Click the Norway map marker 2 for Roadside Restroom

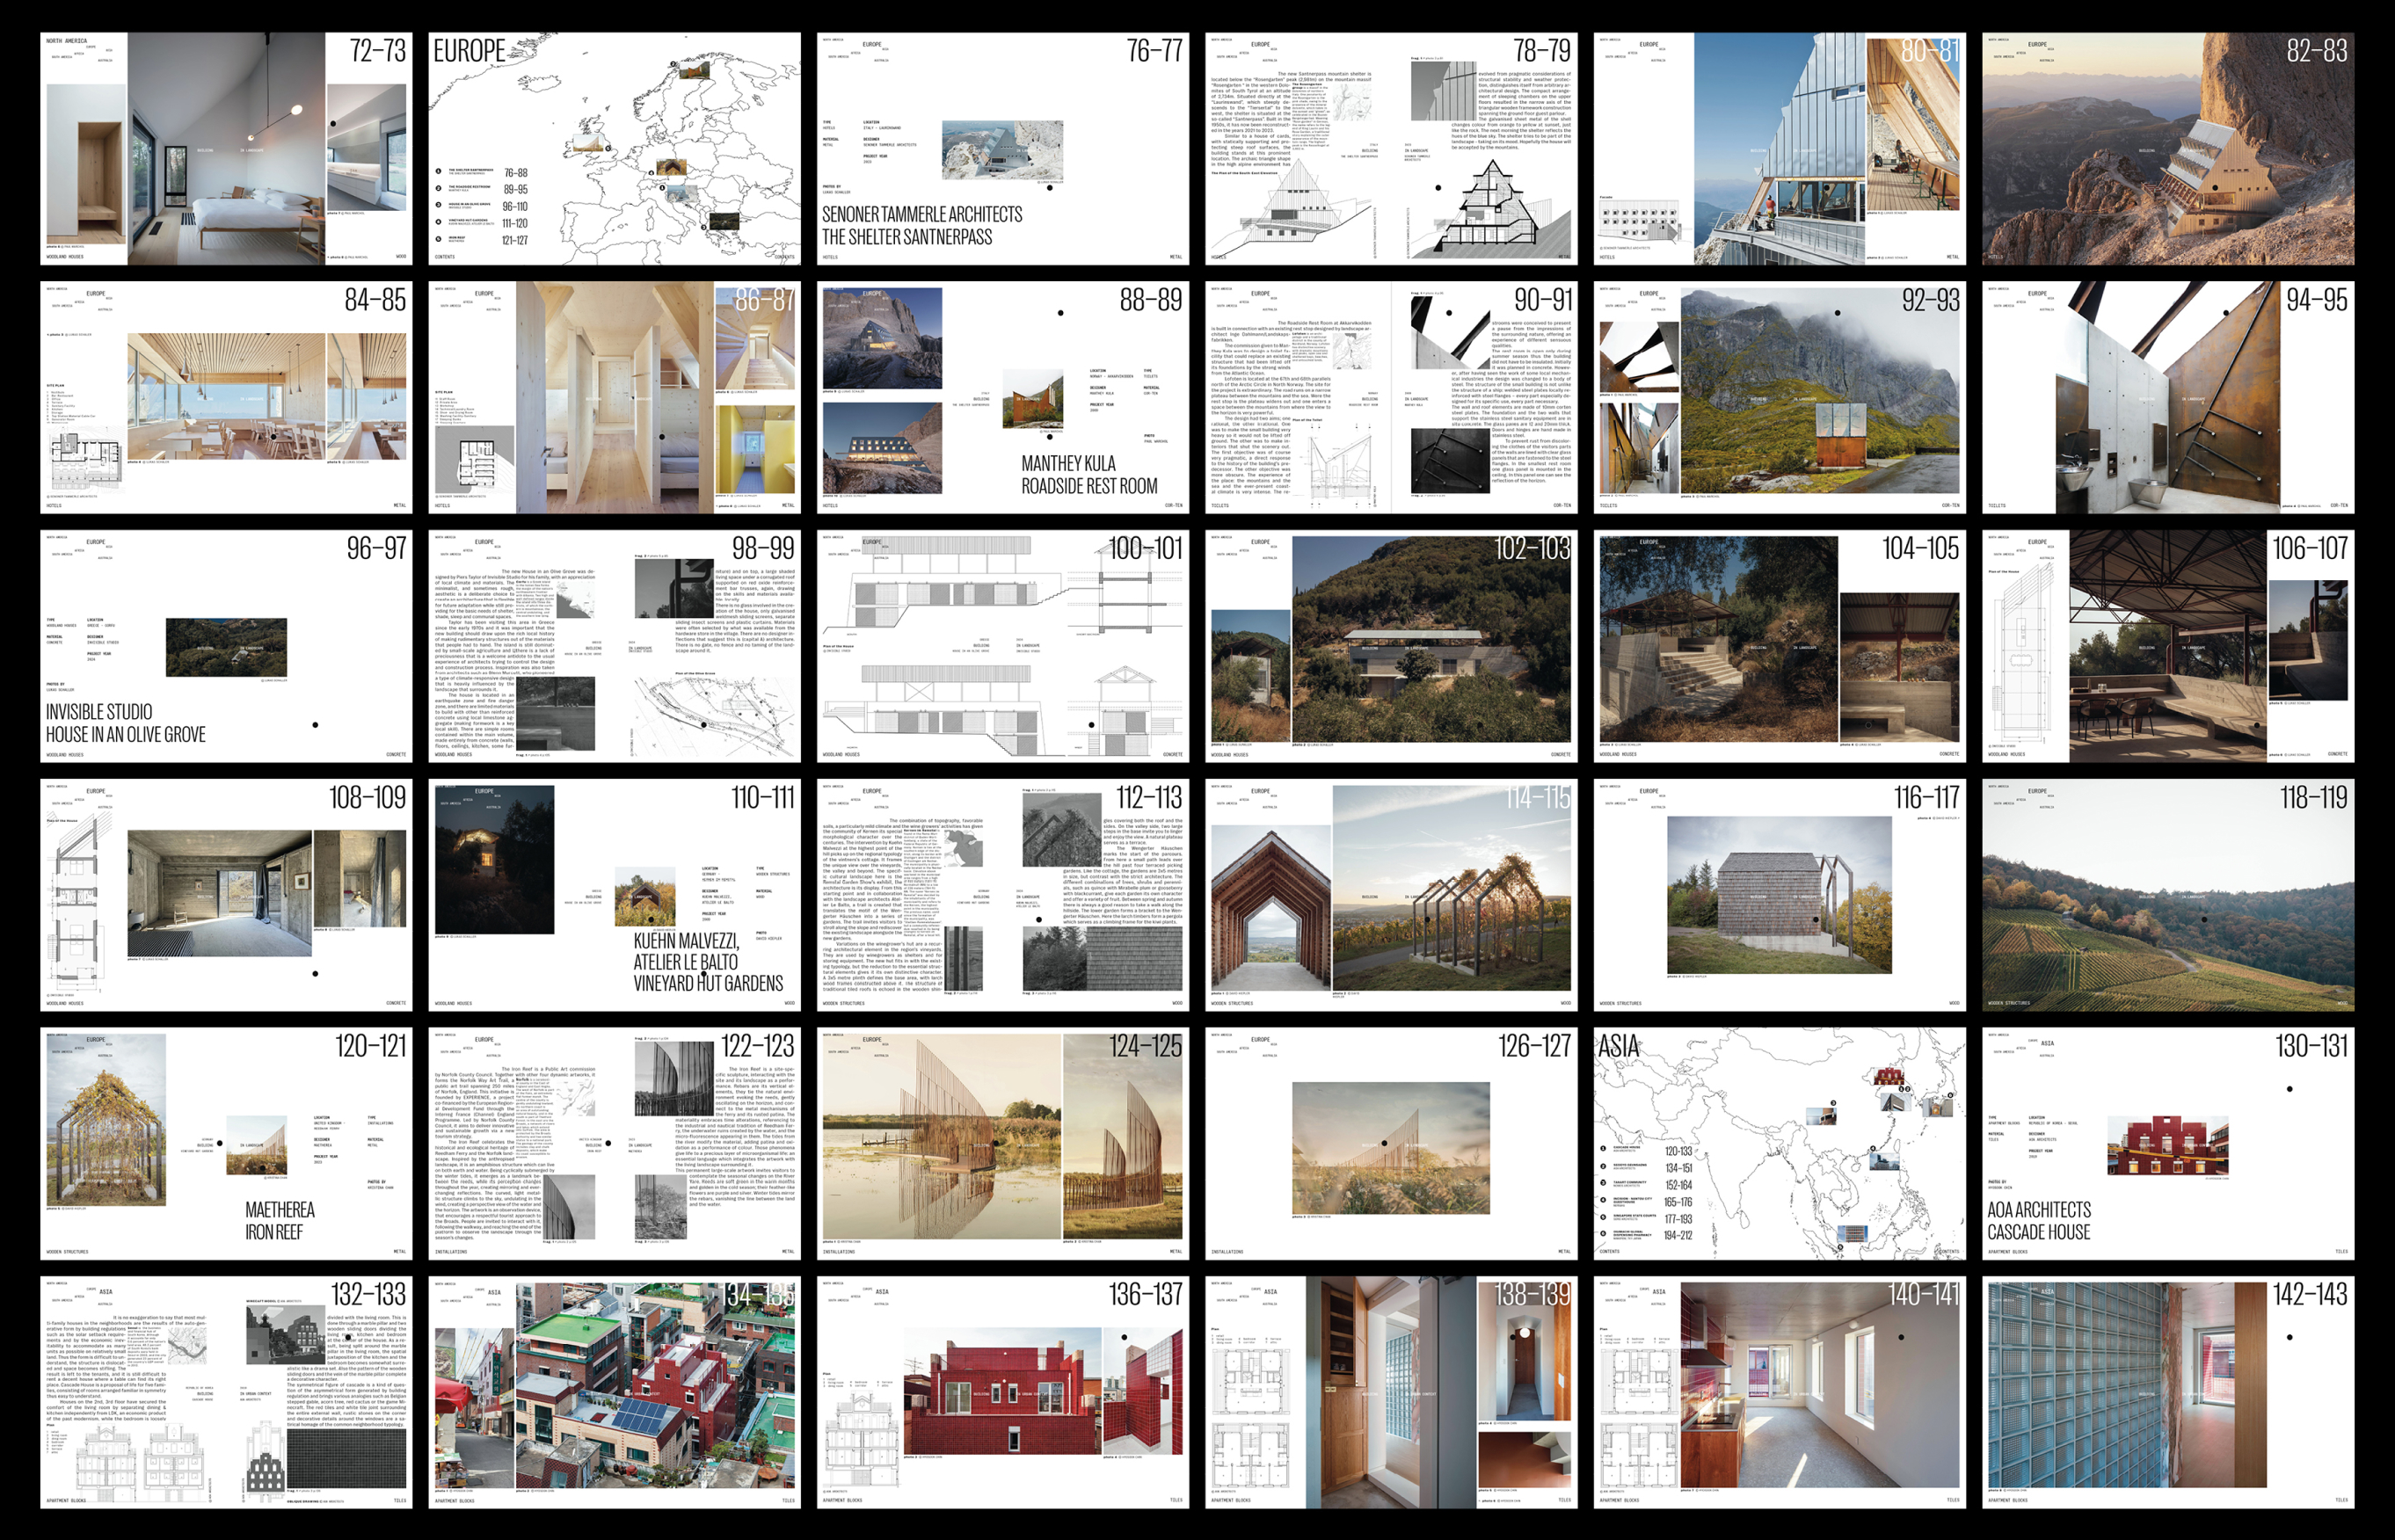(673, 64)
